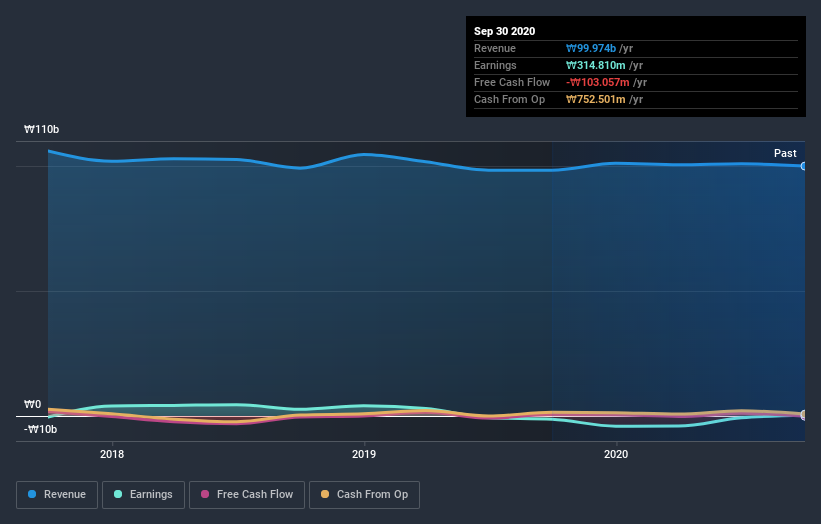The image size is (821, 524).
Task: Click the Past label on chart
Action: [x=785, y=153]
